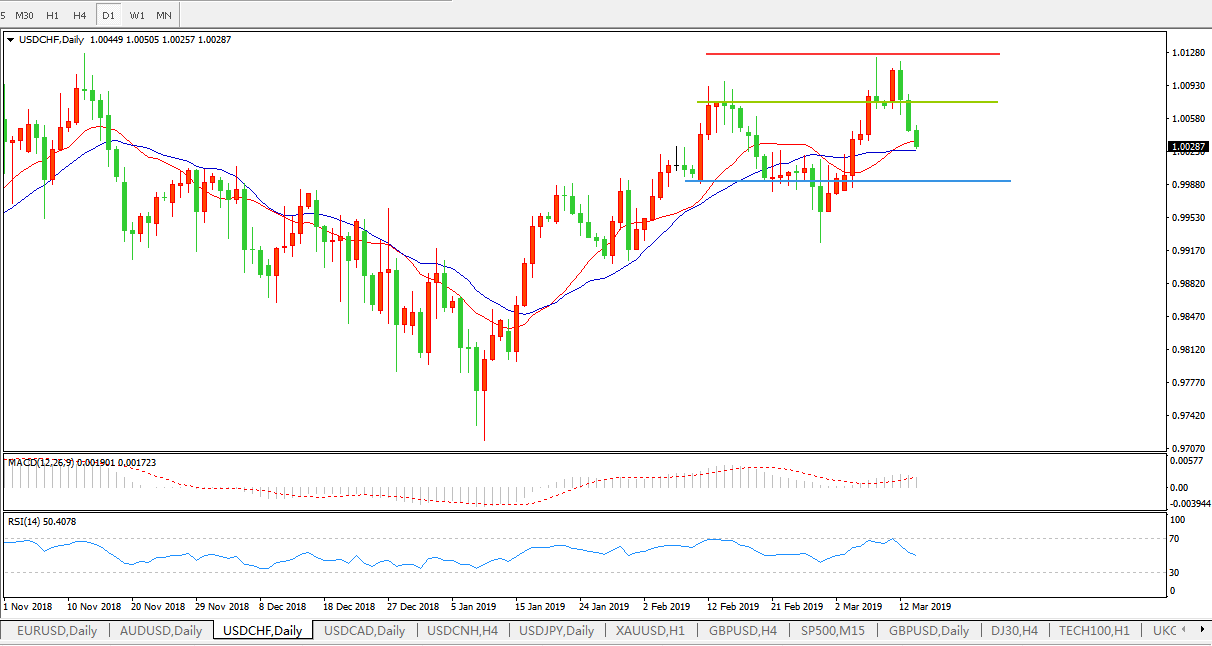The image size is (1212, 646).
Task: Switch to USDCAD,Daily chart tab
Action: tap(364, 630)
